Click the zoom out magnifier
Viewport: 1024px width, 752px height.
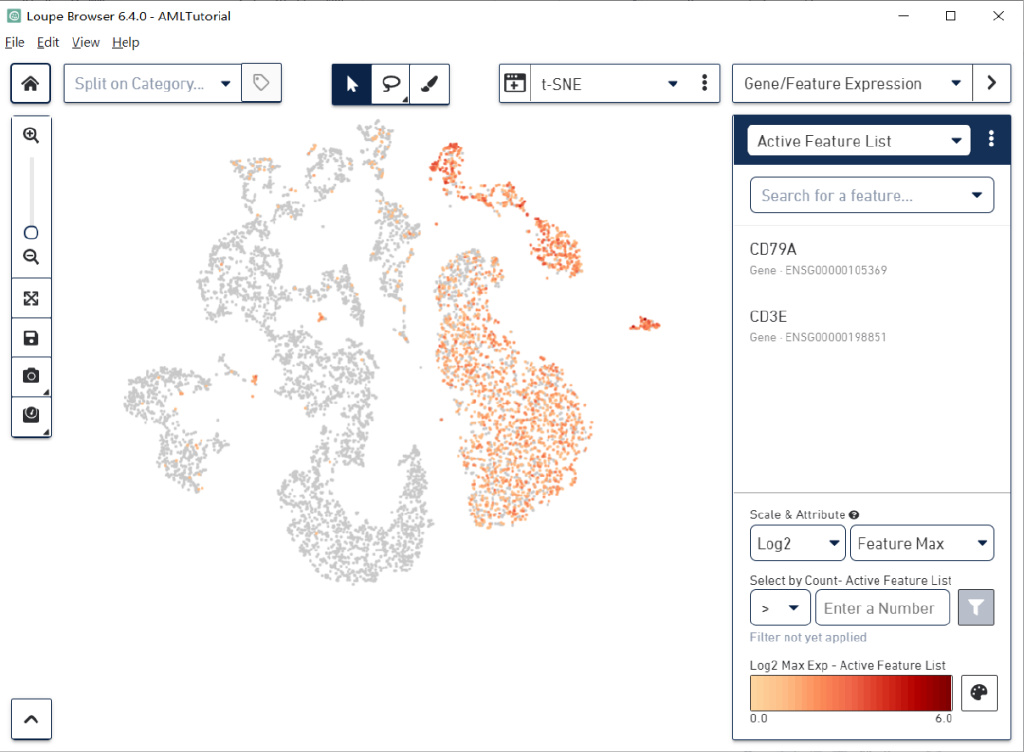click(x=31, y=257)
